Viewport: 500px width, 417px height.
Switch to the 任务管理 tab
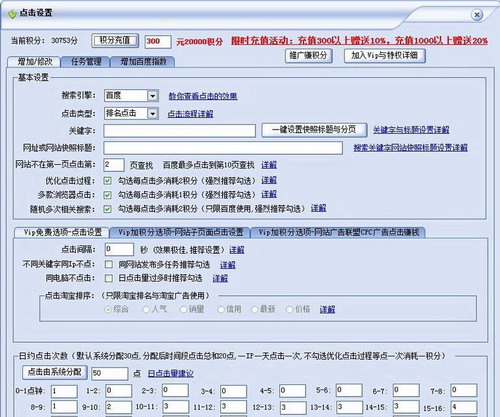pos(86,62)
